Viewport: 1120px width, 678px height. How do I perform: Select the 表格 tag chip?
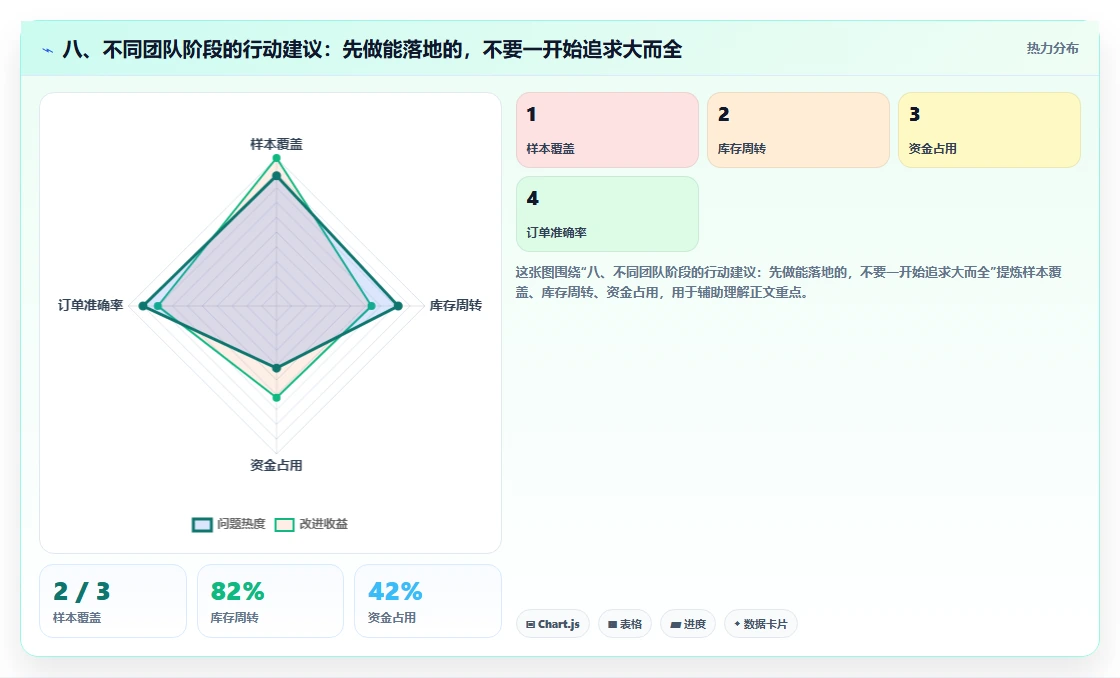click(624, 624)
